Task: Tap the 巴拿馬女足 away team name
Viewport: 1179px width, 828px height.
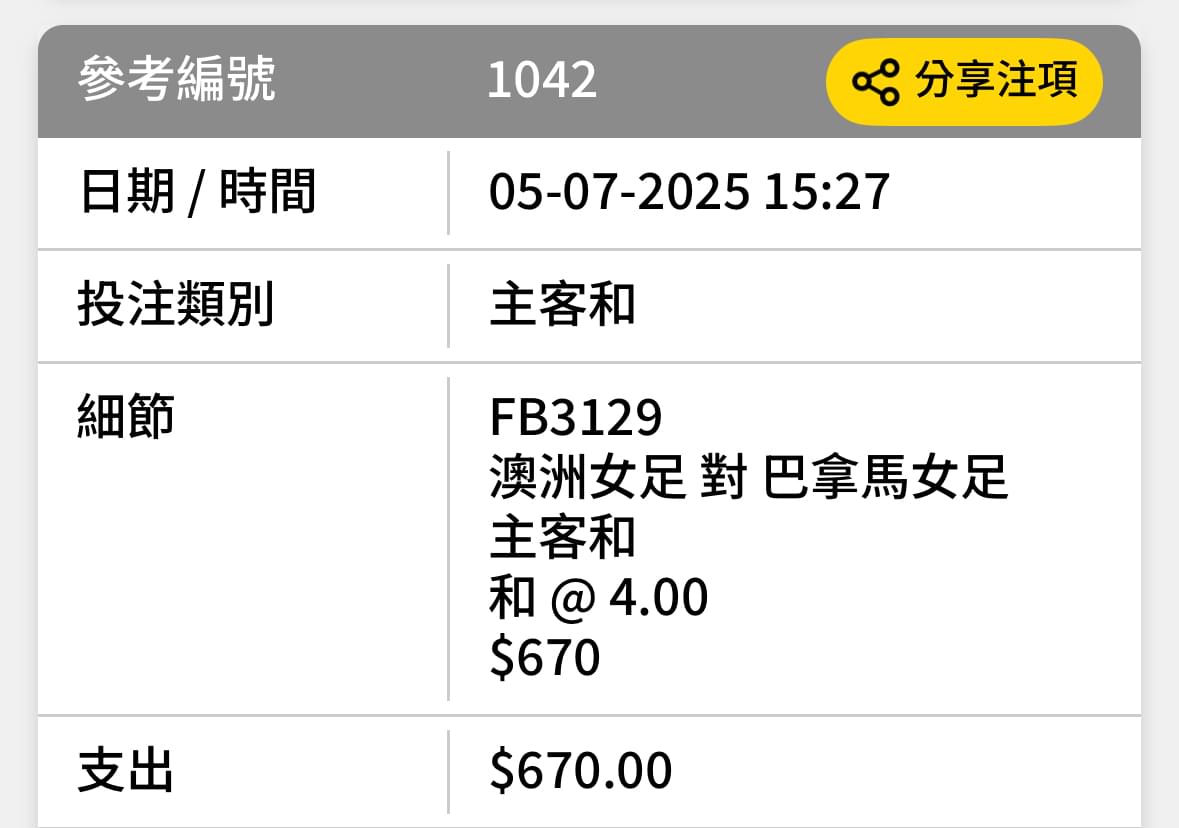Action: (x=885, y=478)
